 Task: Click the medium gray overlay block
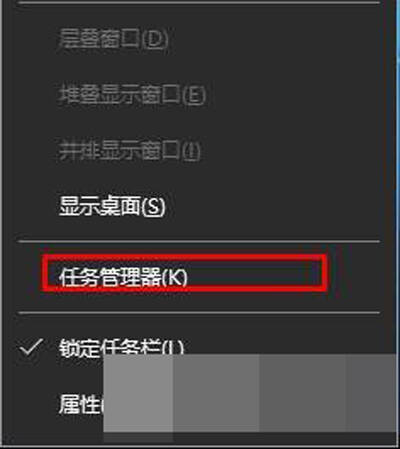(216, 393)
